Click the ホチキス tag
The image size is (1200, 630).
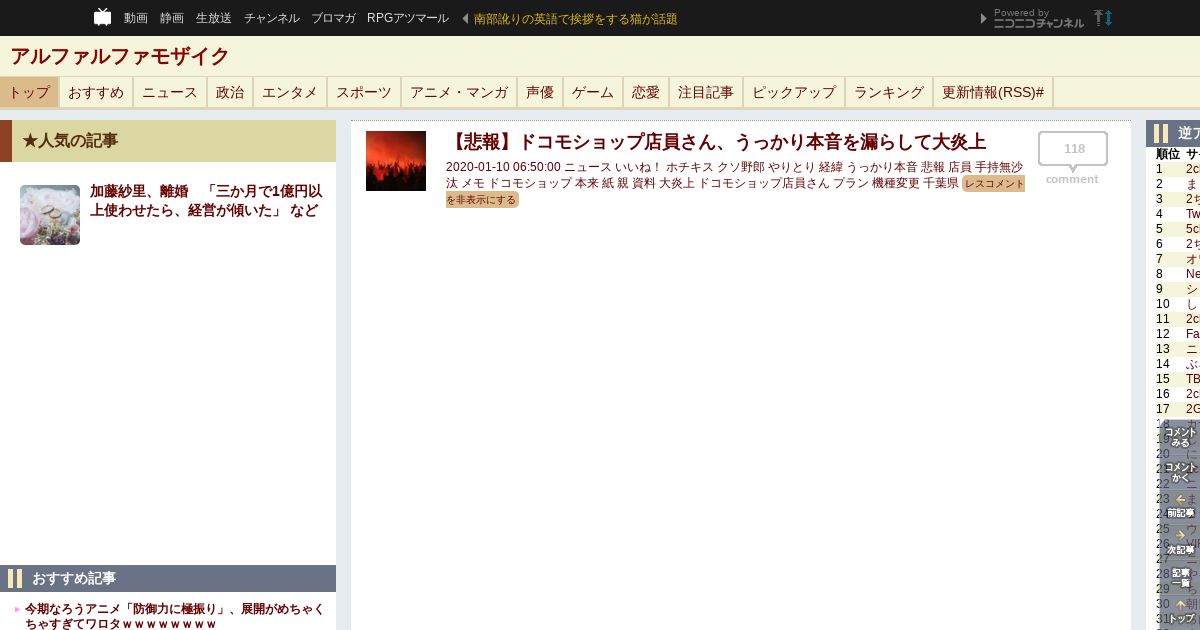pos(690,167)
